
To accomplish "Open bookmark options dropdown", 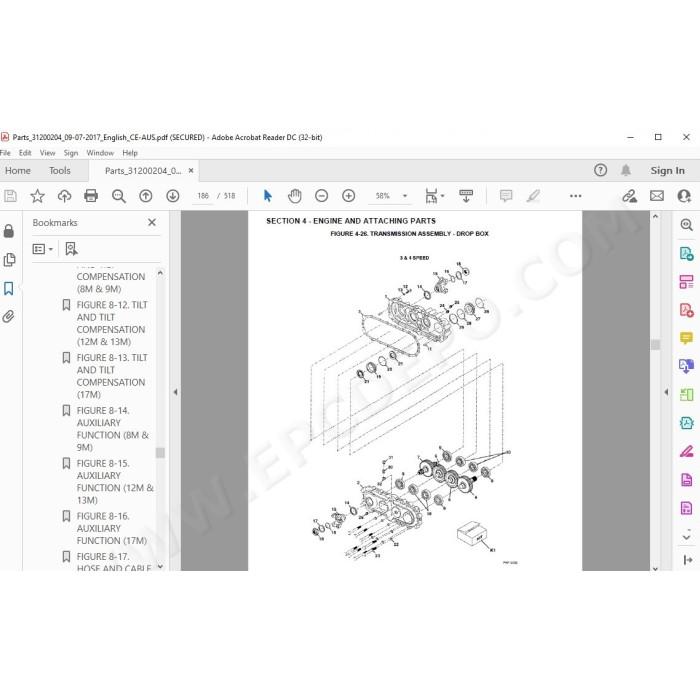I will point(43,249).
